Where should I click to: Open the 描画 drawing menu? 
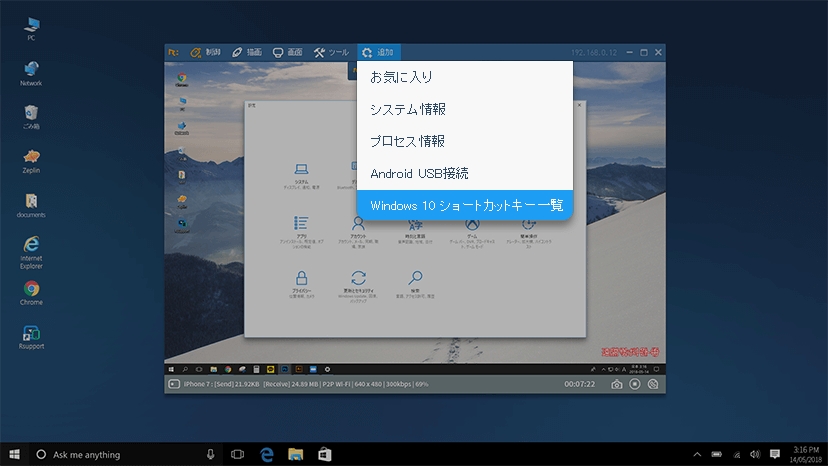point(247,52)
